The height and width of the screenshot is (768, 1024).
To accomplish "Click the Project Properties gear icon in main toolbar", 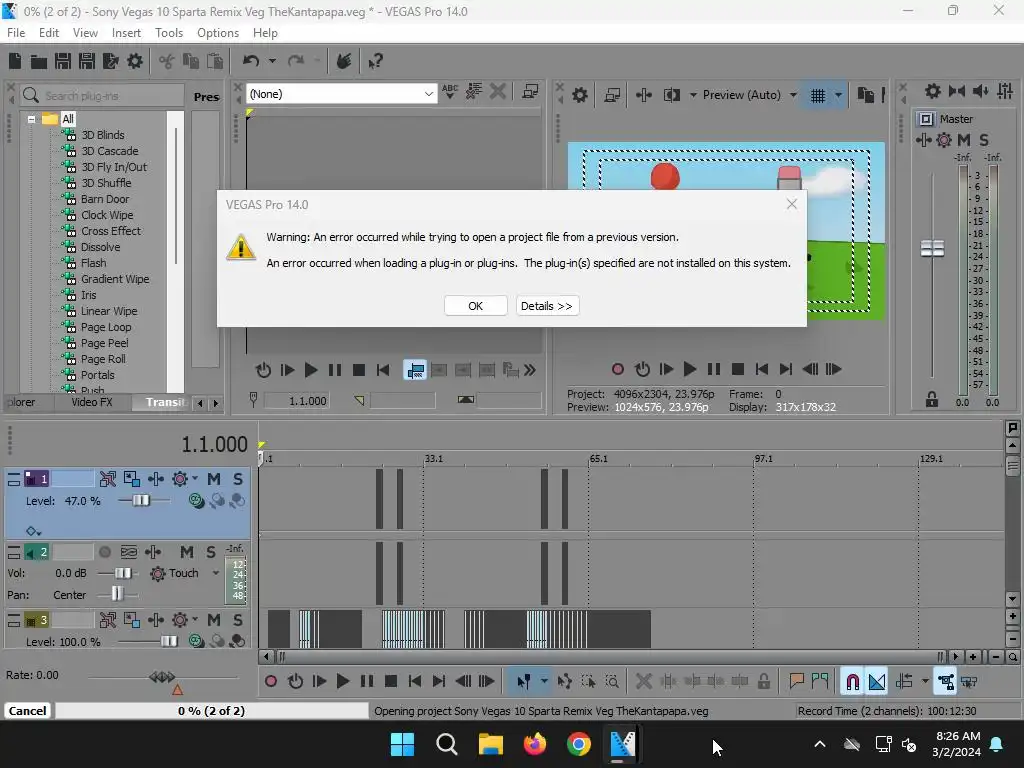I will coord(135,61).
